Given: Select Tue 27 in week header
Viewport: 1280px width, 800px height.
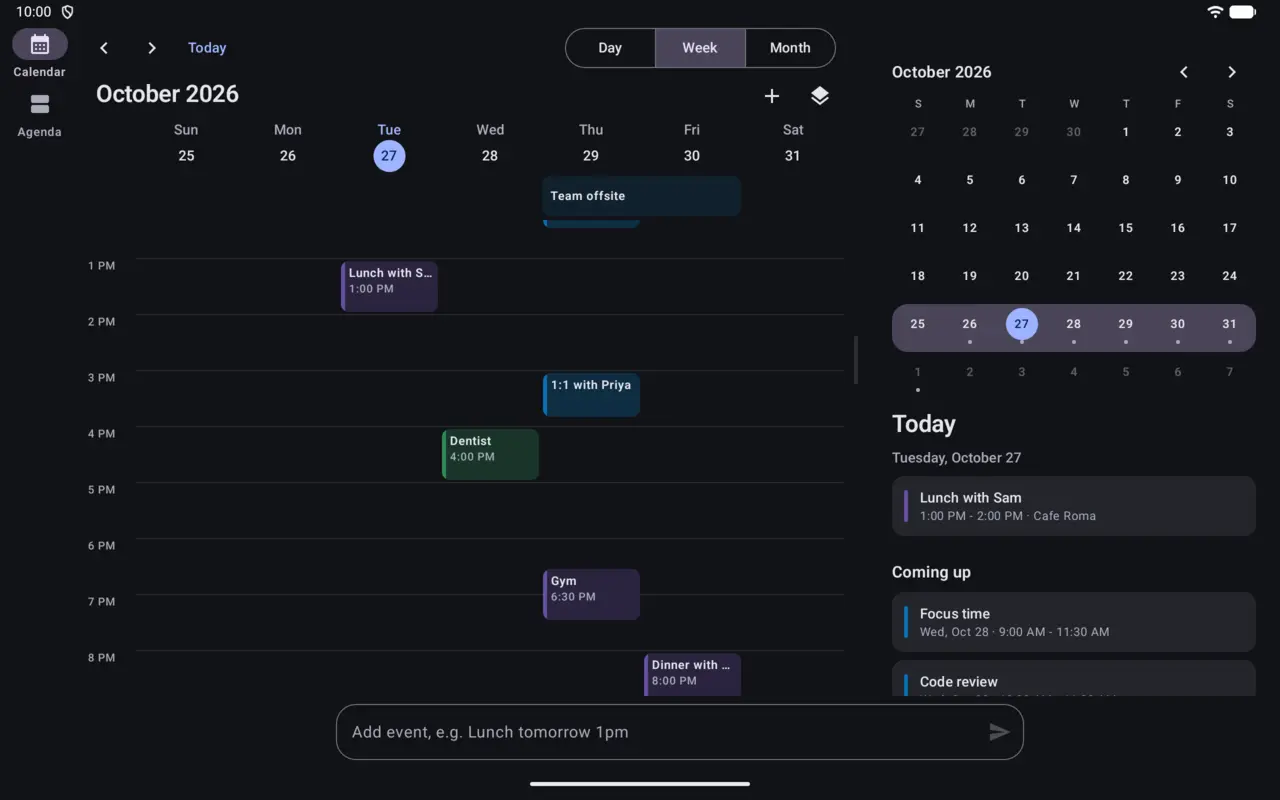Looking at the screenshot, I should (x=389, y=143).
